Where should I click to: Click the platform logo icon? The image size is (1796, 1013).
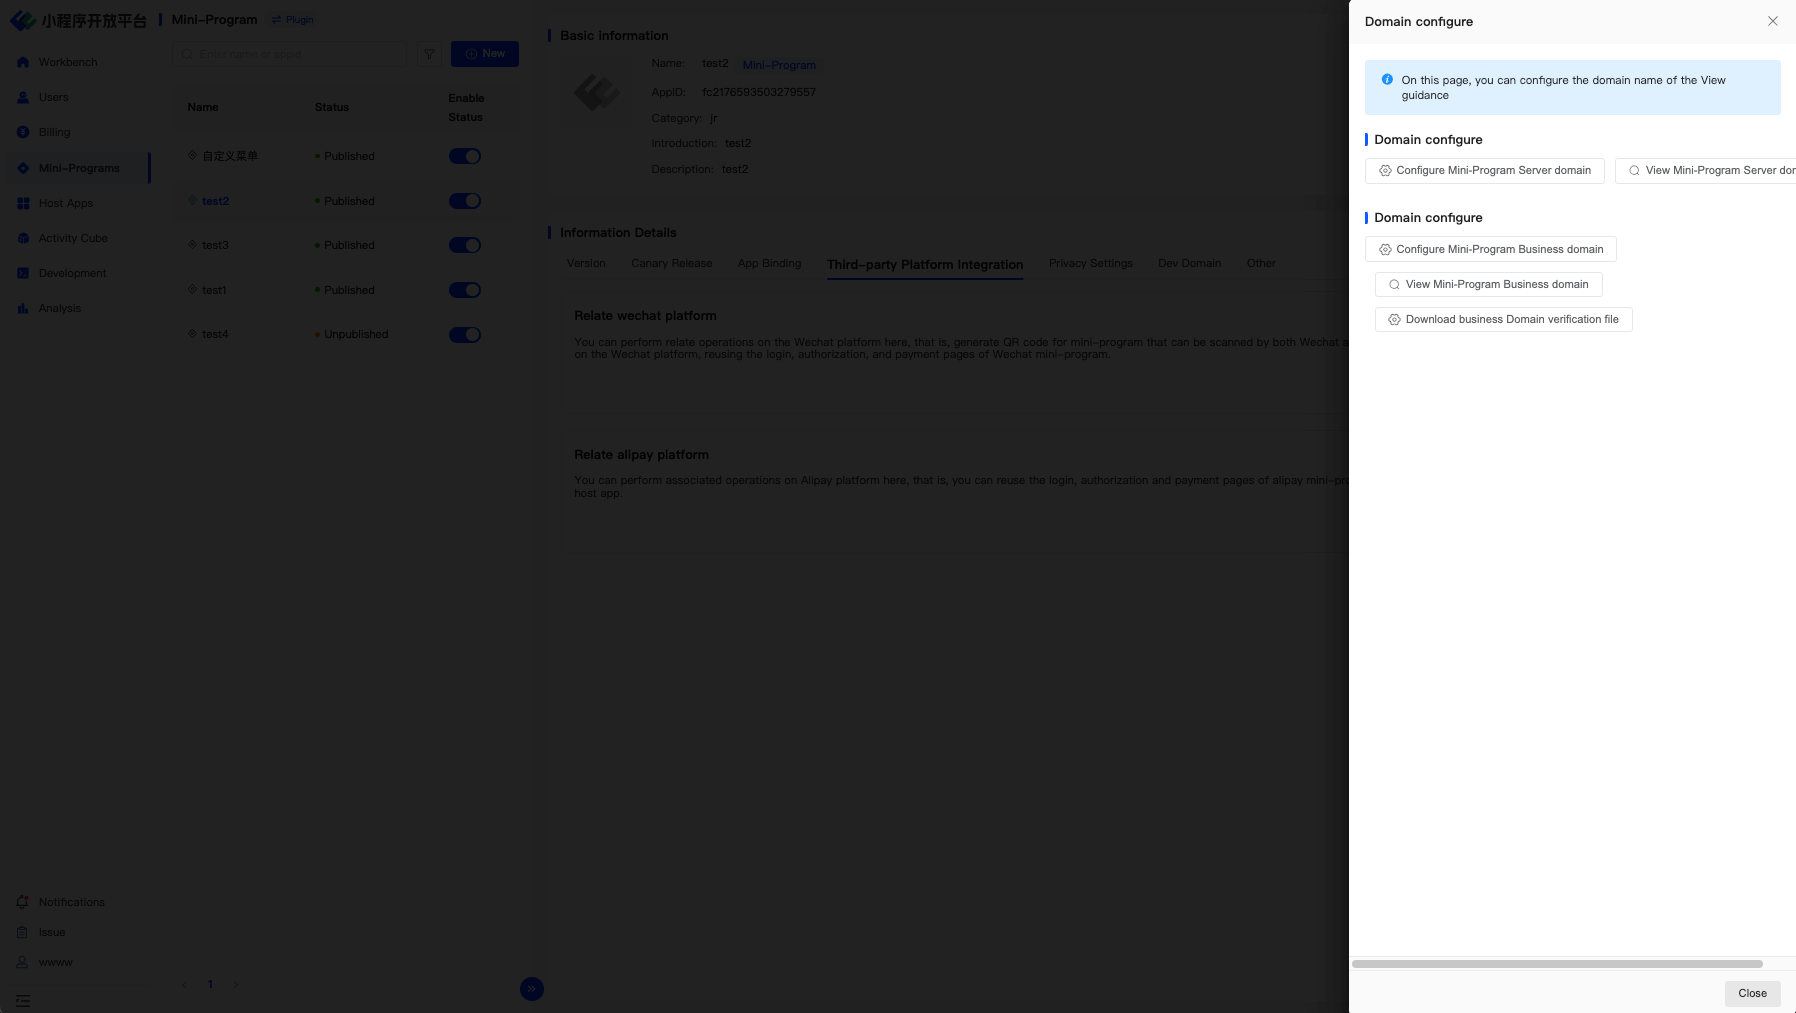tap(23, 20)
